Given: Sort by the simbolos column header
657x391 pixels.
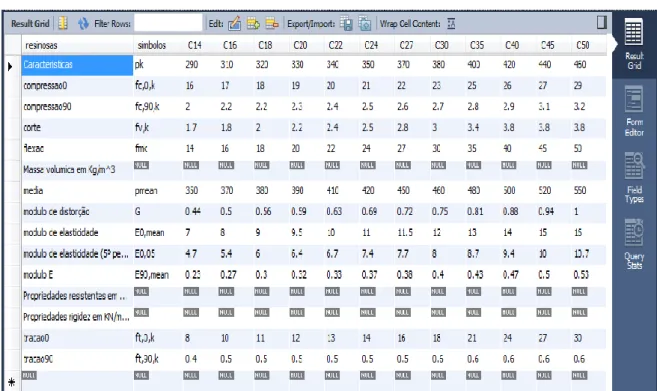Looking at the screenshot, I should tap(152, 45).
